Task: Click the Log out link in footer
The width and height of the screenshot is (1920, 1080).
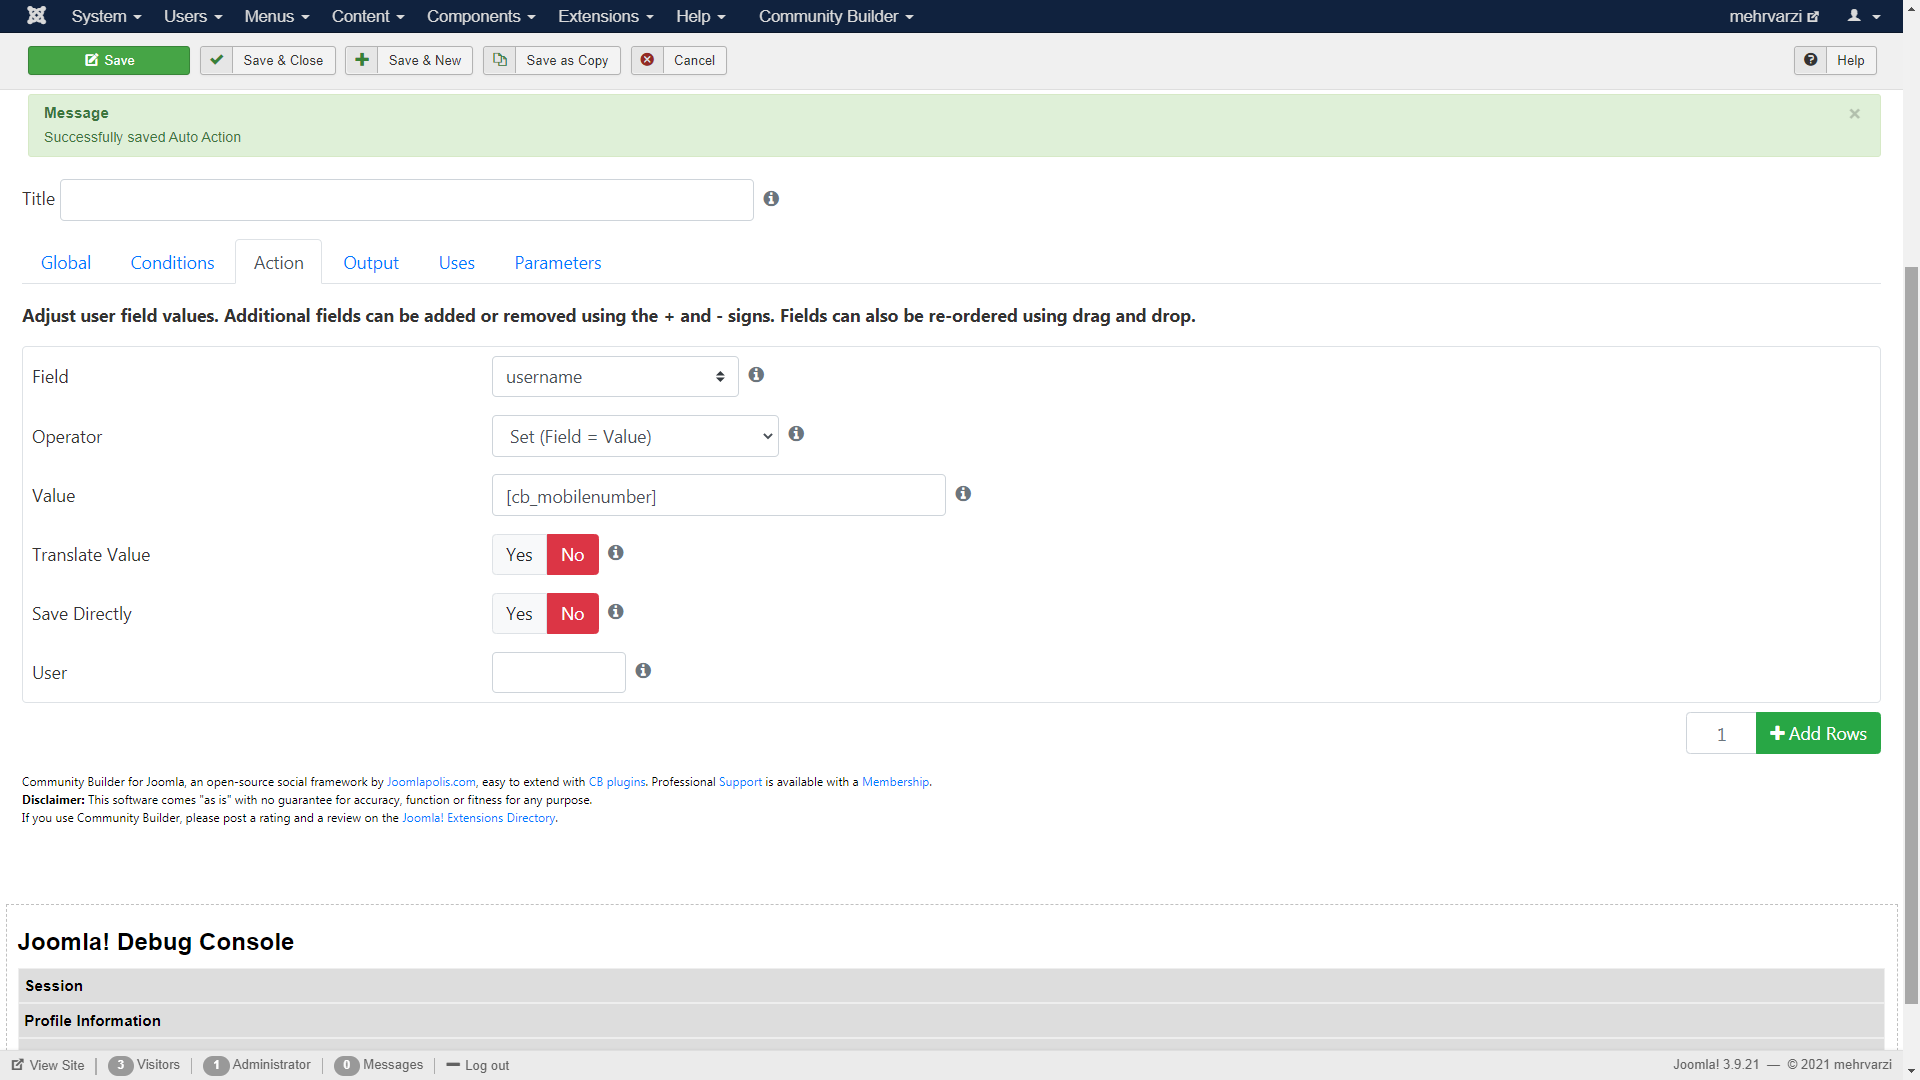Action: tap(487, 1066)
